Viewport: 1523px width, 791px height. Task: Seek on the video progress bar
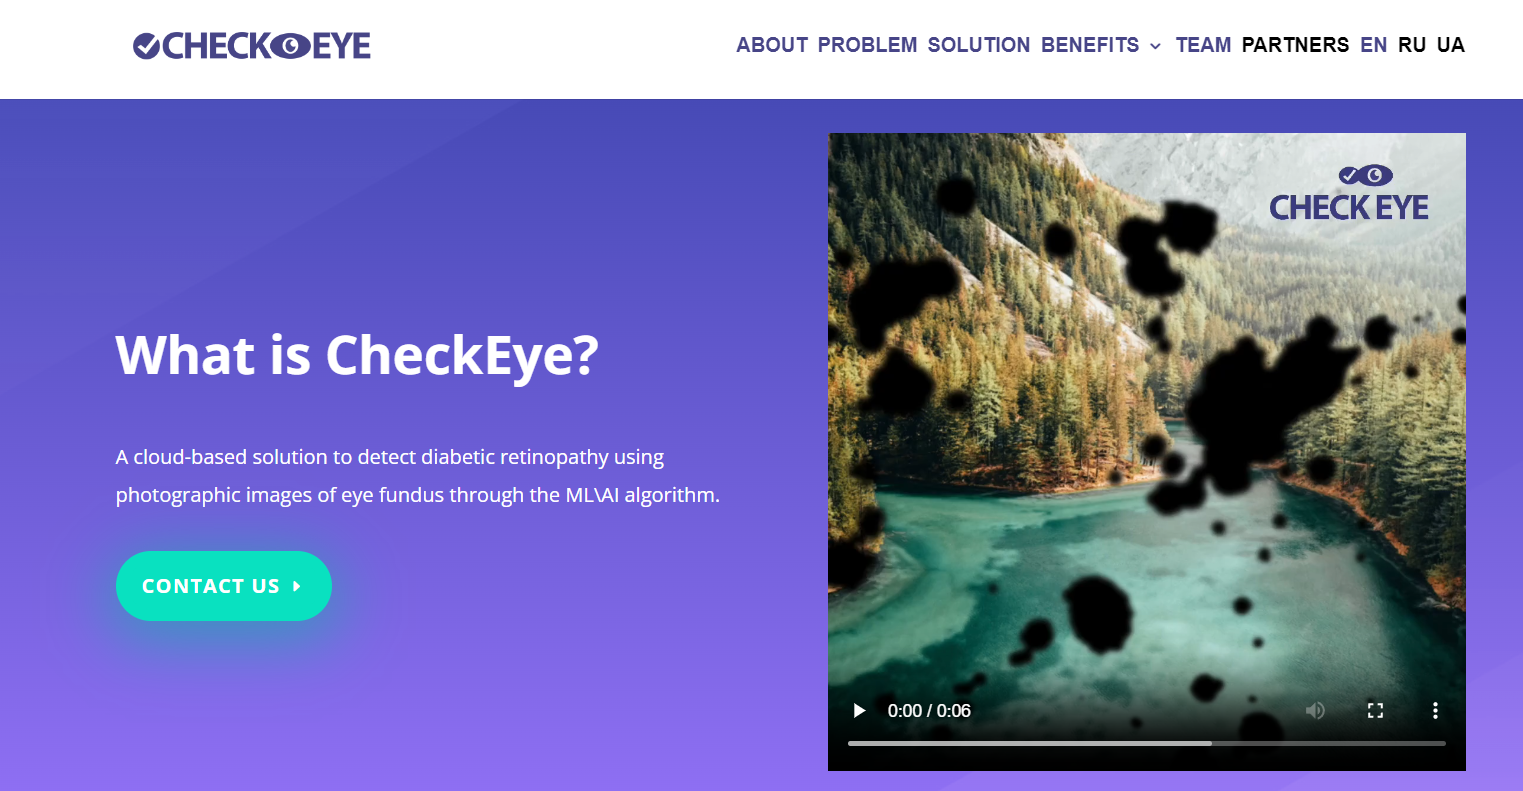[x=1147, y=743]
